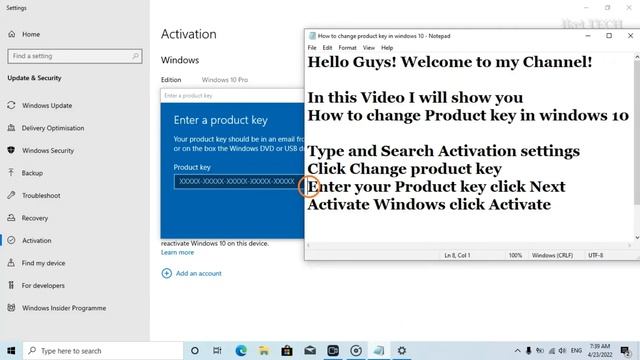Viewport: 640px width, 360px height.
Task: Click the tray microphone icon
Action: pyautogui.click(x=529, y=351)
